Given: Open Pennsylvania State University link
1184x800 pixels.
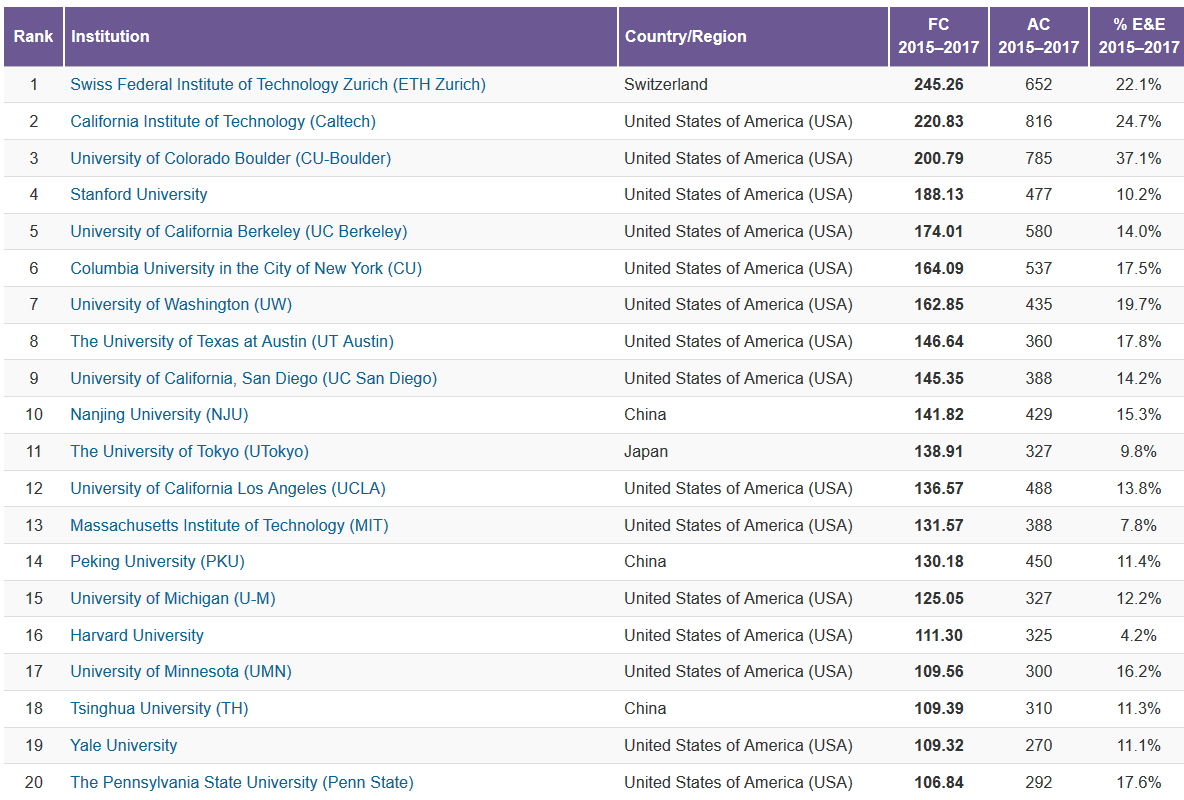Looking at the screenshot, I should coord(242,783).
